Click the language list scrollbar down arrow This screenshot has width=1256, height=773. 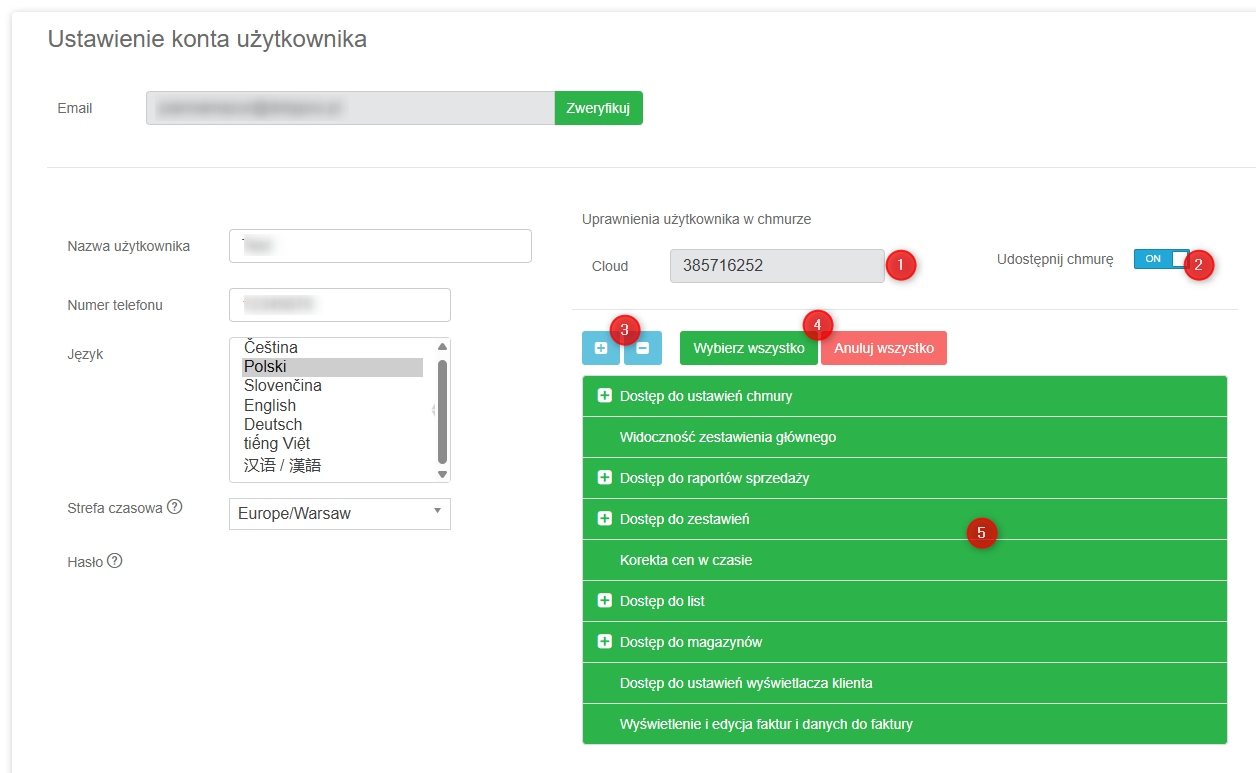click(442, 474)
